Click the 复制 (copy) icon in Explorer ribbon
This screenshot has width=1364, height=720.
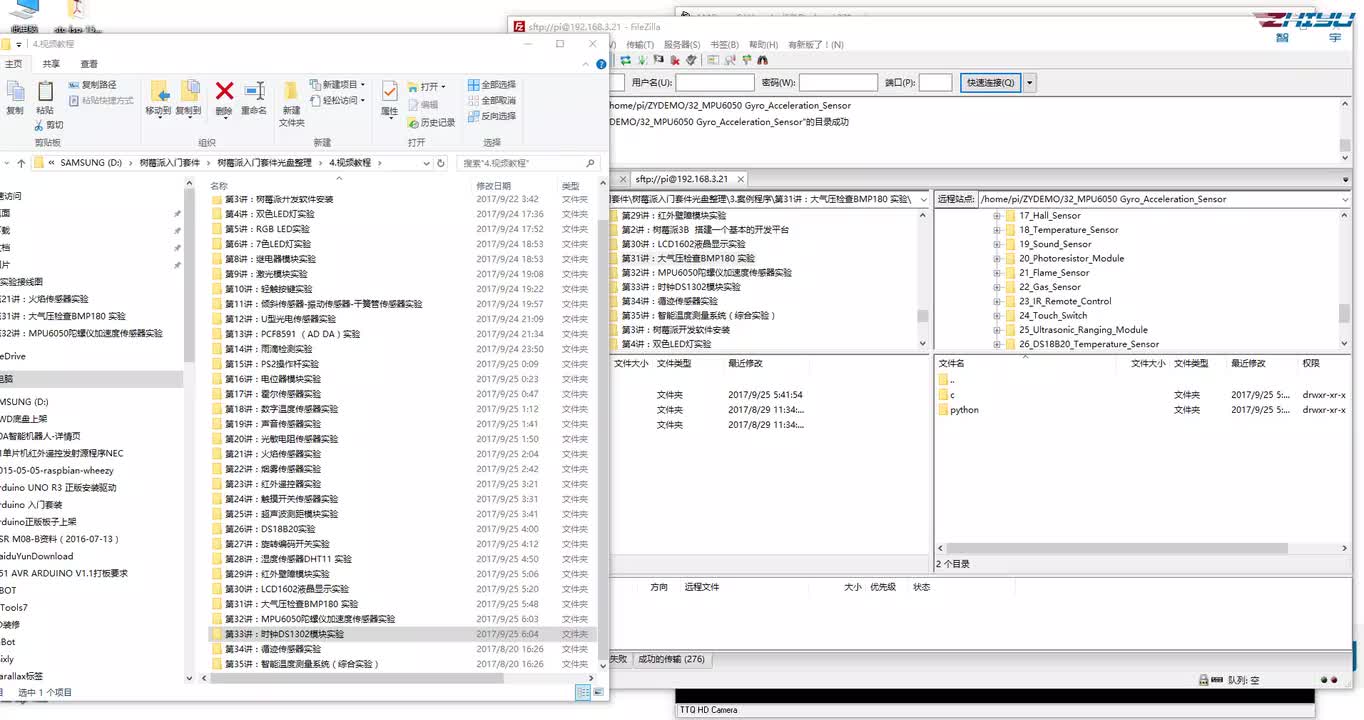point(14,92)
